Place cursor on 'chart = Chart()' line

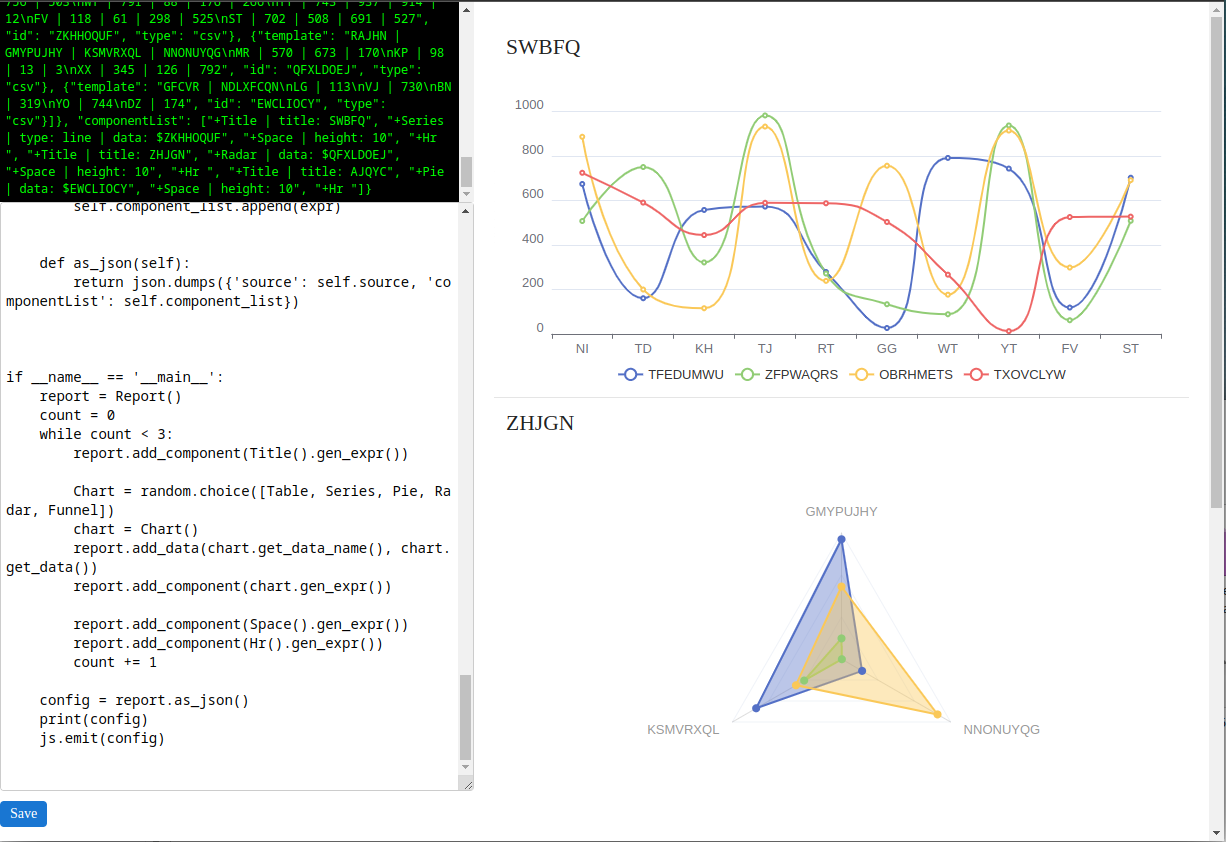[x=136, y=529]
